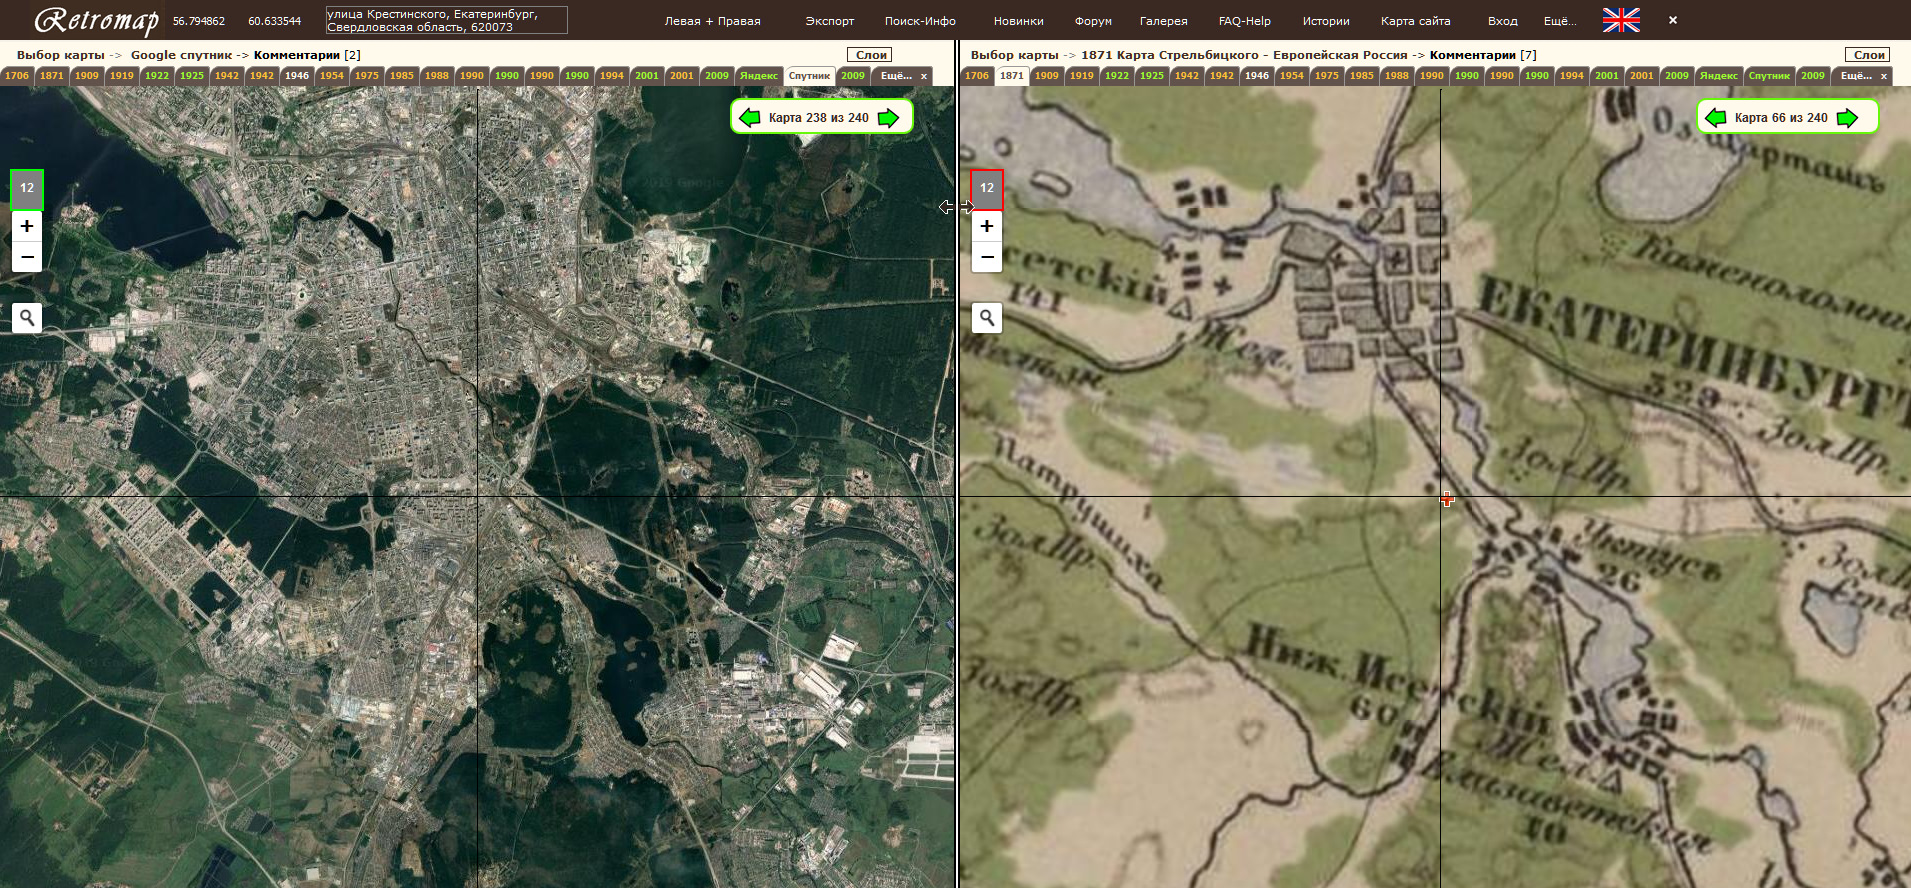Click the 1871 Карта Стрельбицкого title link
Screen dimensions: 1911x888
pyautogui.click(x=1244, y=55)
